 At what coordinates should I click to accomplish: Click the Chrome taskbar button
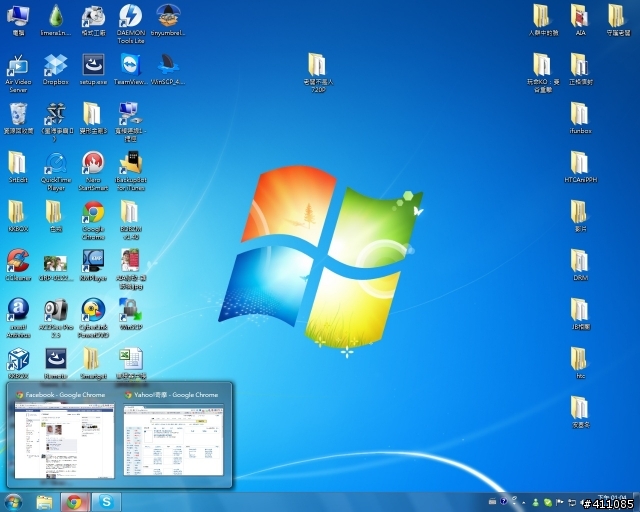click(74, 502)
